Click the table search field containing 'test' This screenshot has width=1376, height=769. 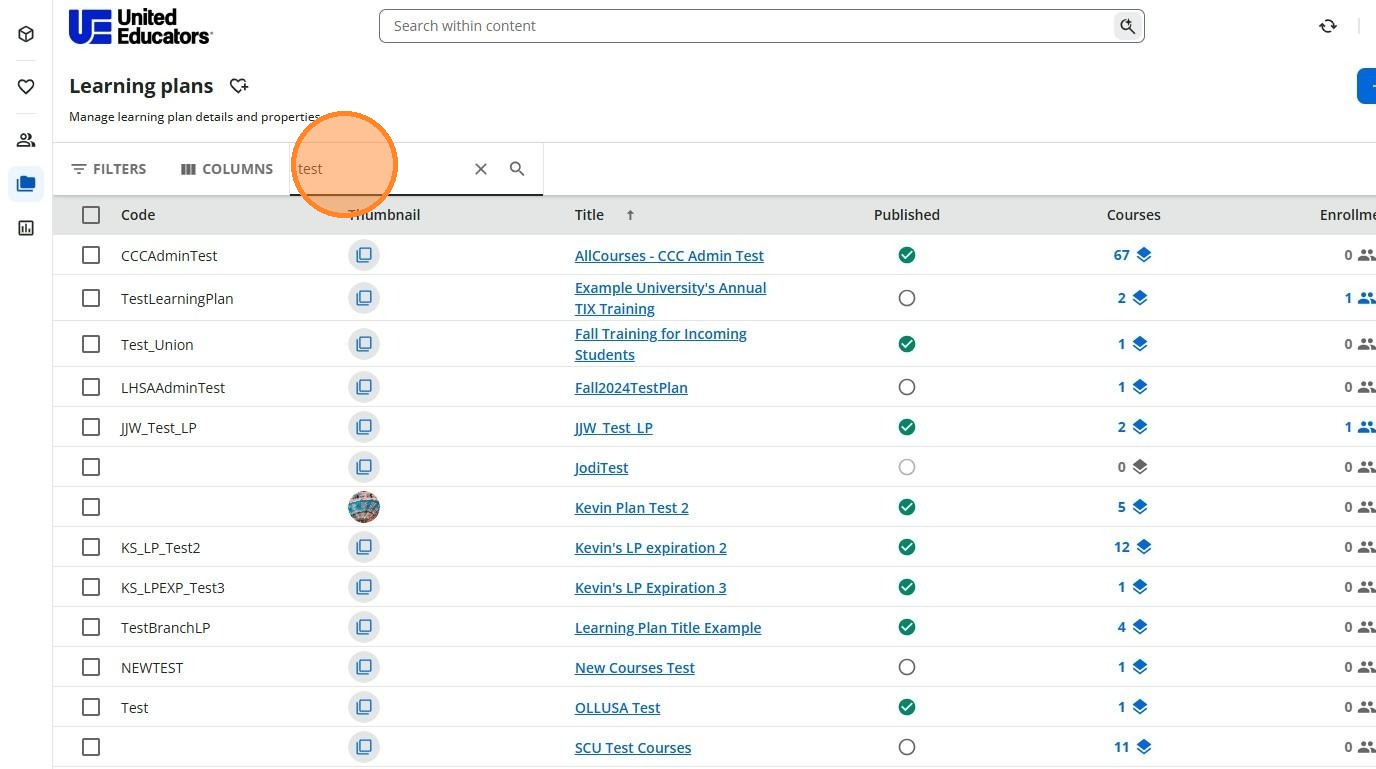[x=380, y=169]
